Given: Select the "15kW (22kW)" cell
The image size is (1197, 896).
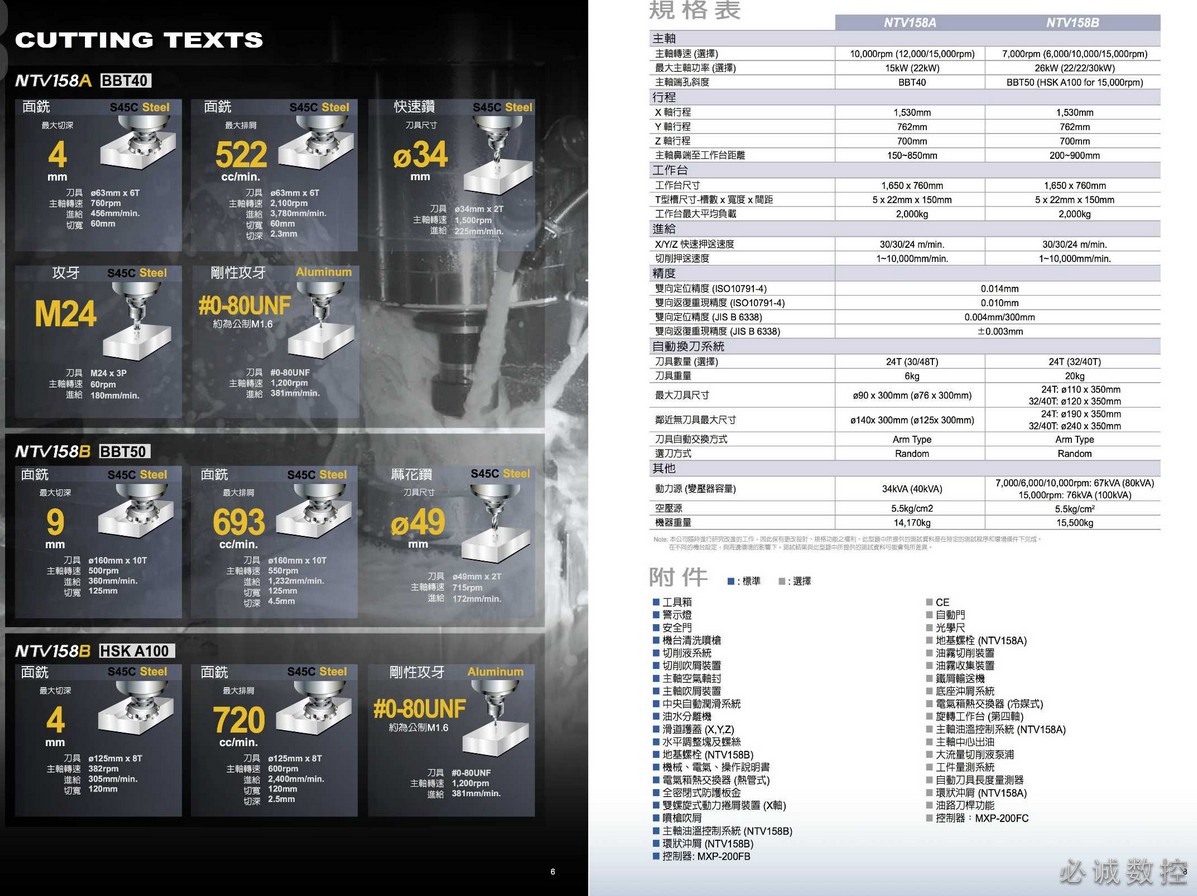Looking at the screenshot, I should click(912, 68).
